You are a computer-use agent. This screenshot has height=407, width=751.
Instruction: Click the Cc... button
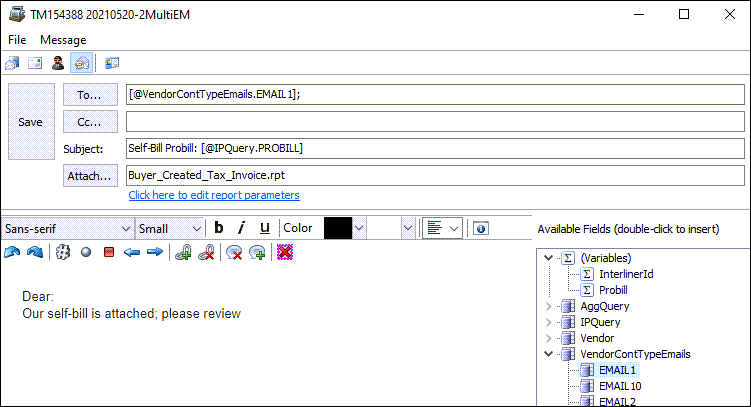click(x=90, y=122)
